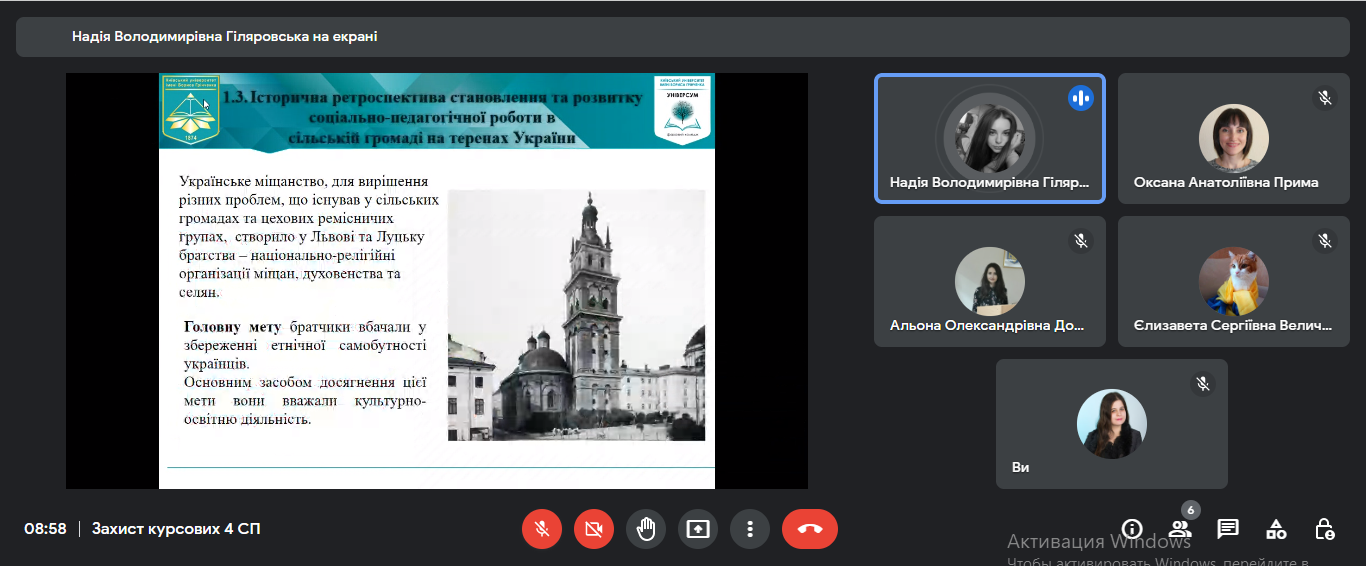Raise hand in the meeting
The height and width of the screenshot is (566, 1366).
click(646, 529)
